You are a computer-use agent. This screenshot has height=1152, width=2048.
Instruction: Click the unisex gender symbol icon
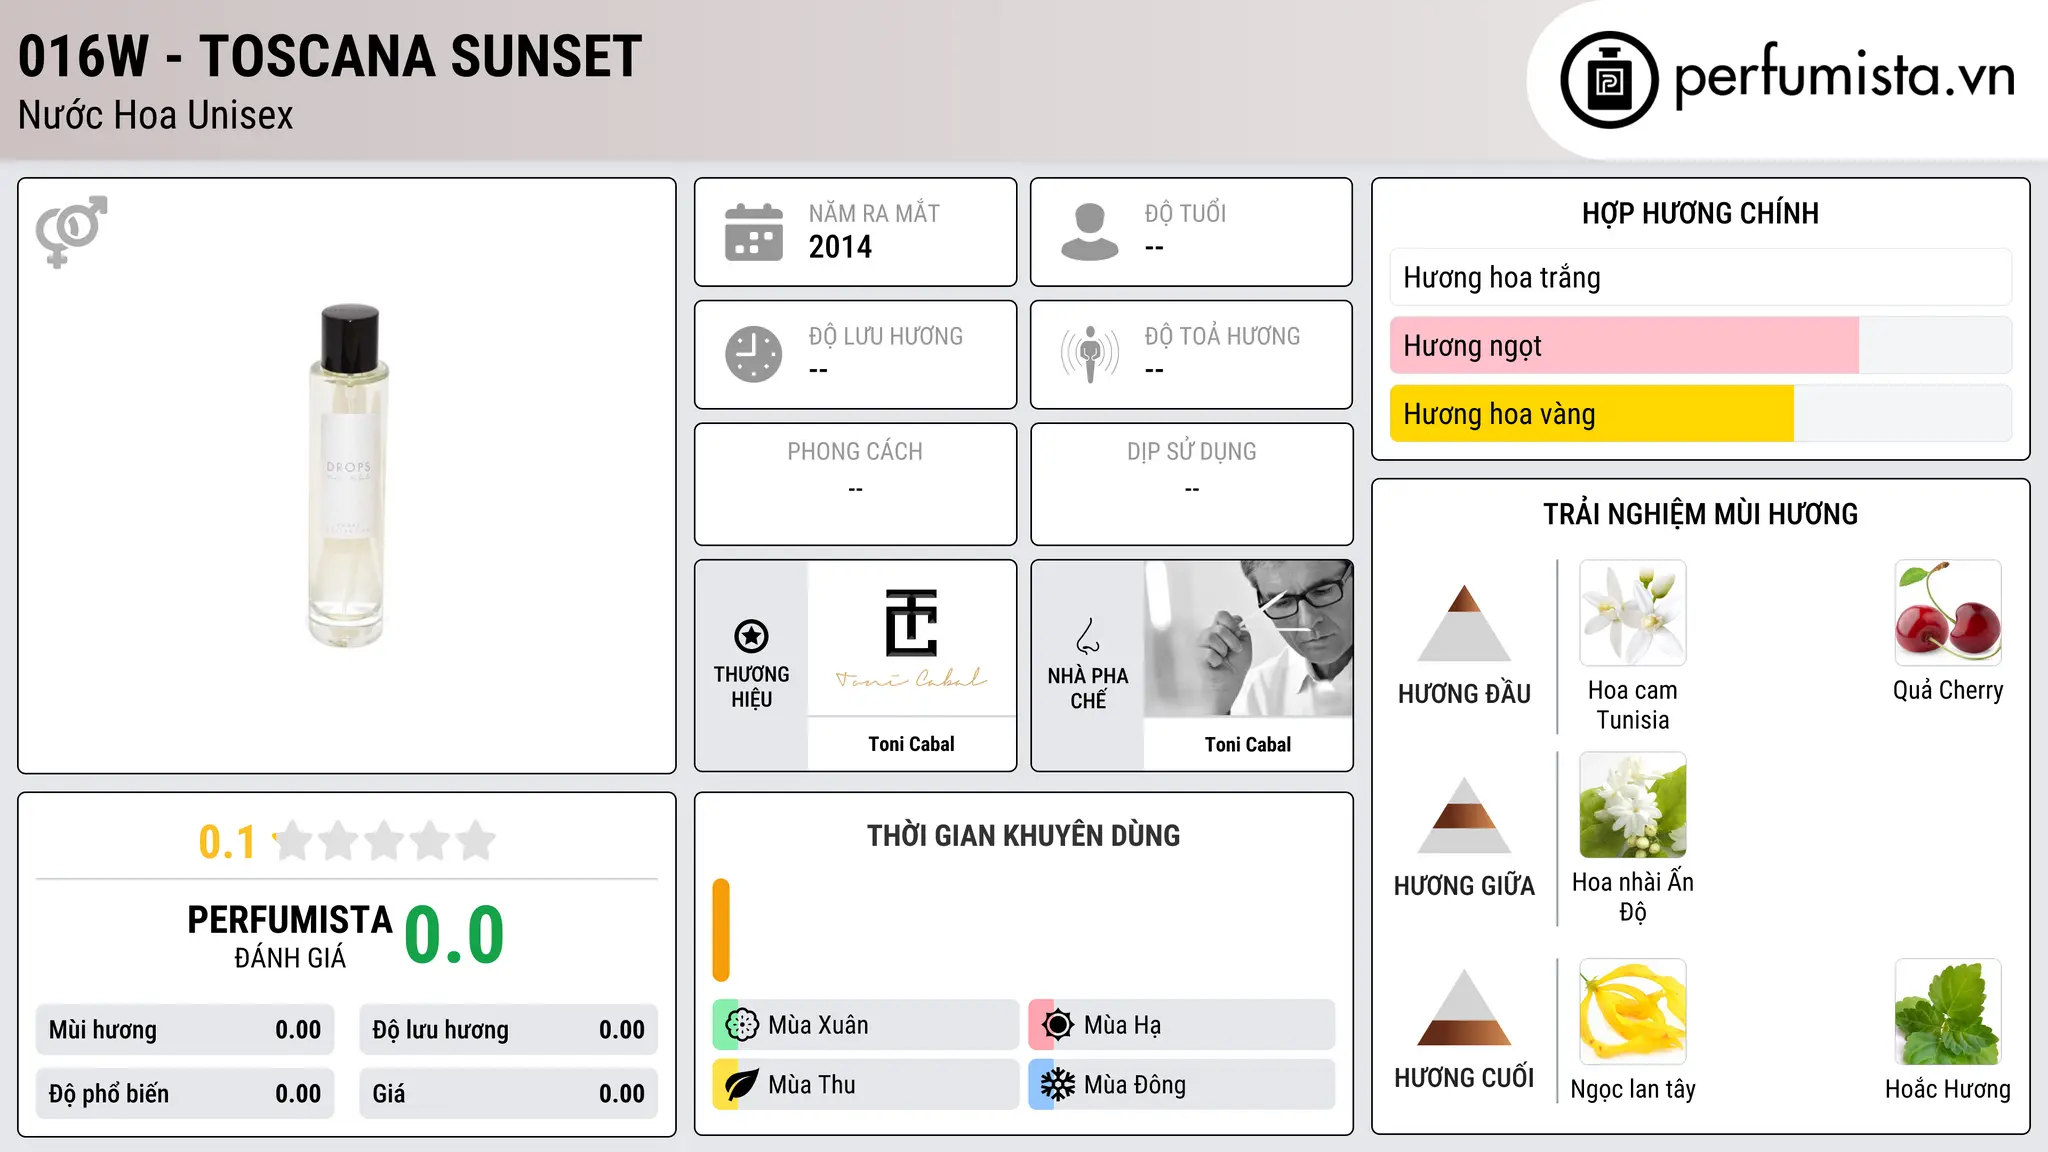coord(71,231)
